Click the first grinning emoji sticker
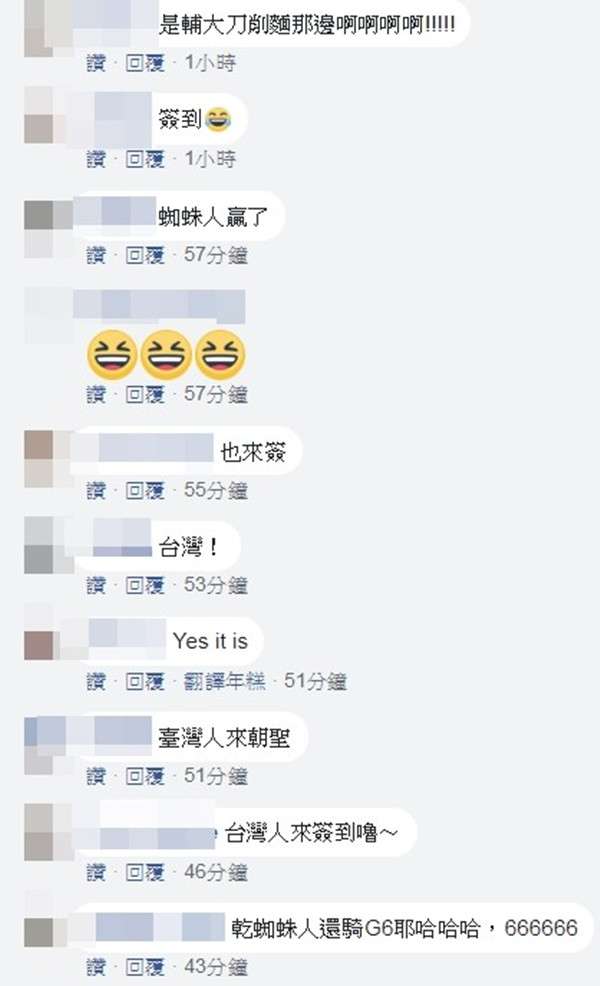The width and height of the screenshot is (600, 986). 111,355
